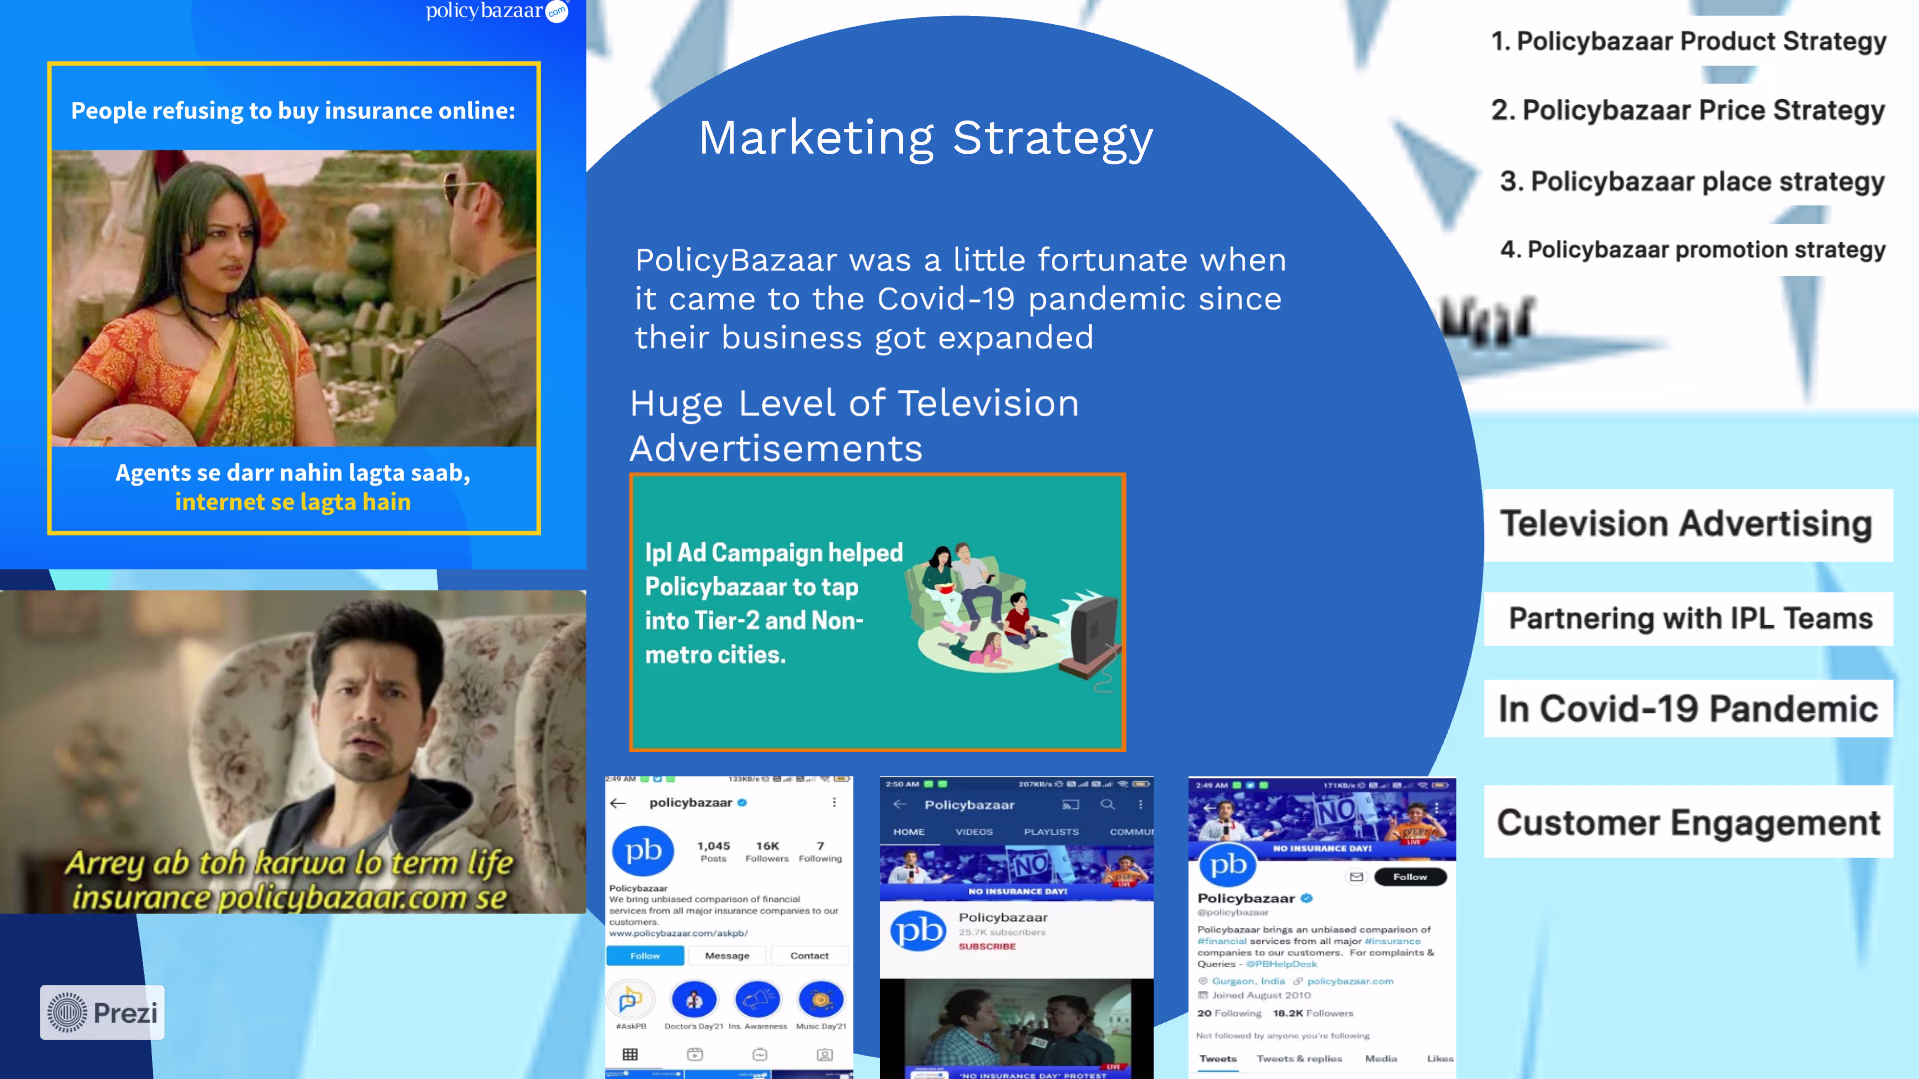Click the teal Ipl Ad Campaign card

tap(877, 612)
